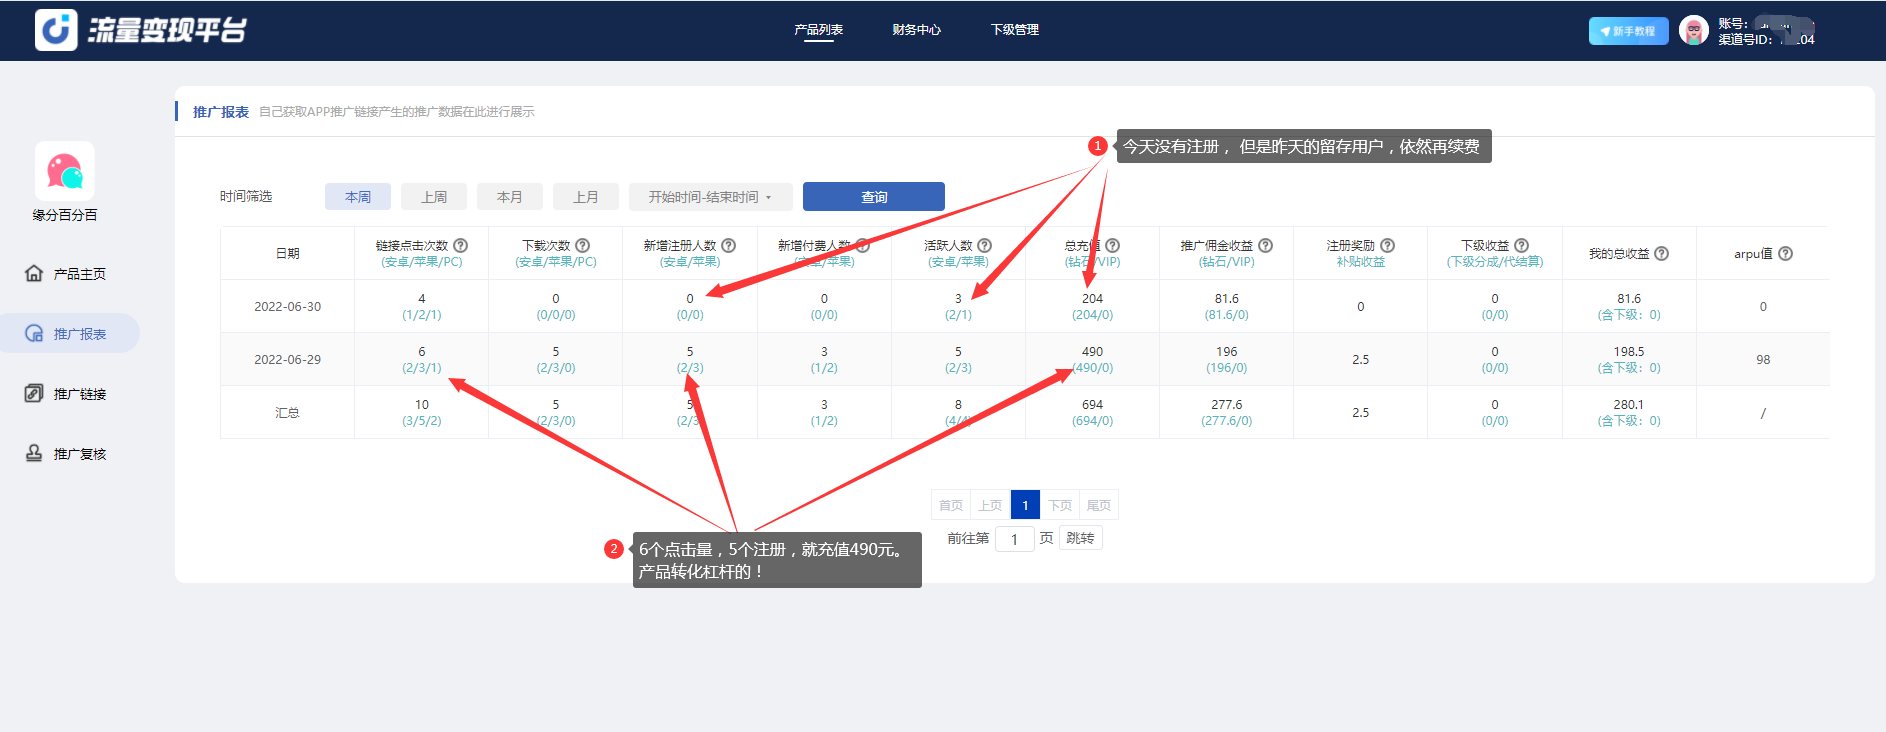Select 推广复核 in the sidebar menu

coord(80,454)
